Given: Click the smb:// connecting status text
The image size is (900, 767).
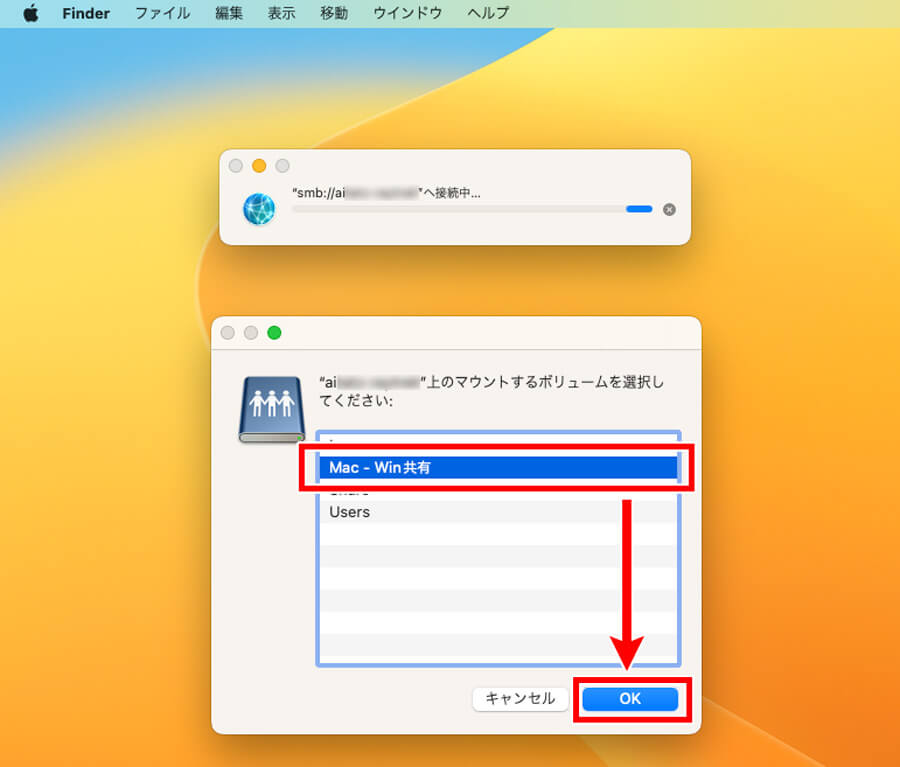Looking at the screenshot, I should click(x=386, y=193).
